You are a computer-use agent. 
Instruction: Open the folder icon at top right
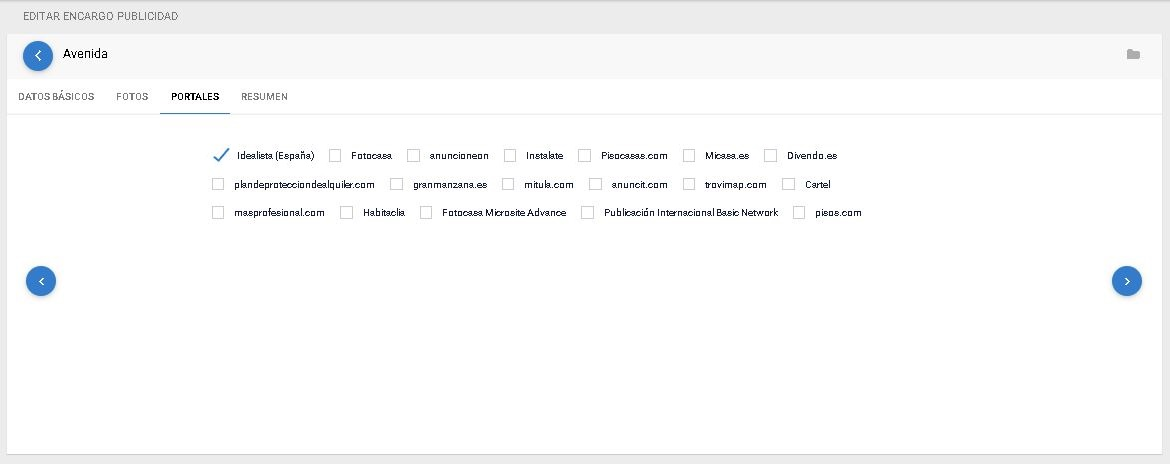click(1133, 54)
